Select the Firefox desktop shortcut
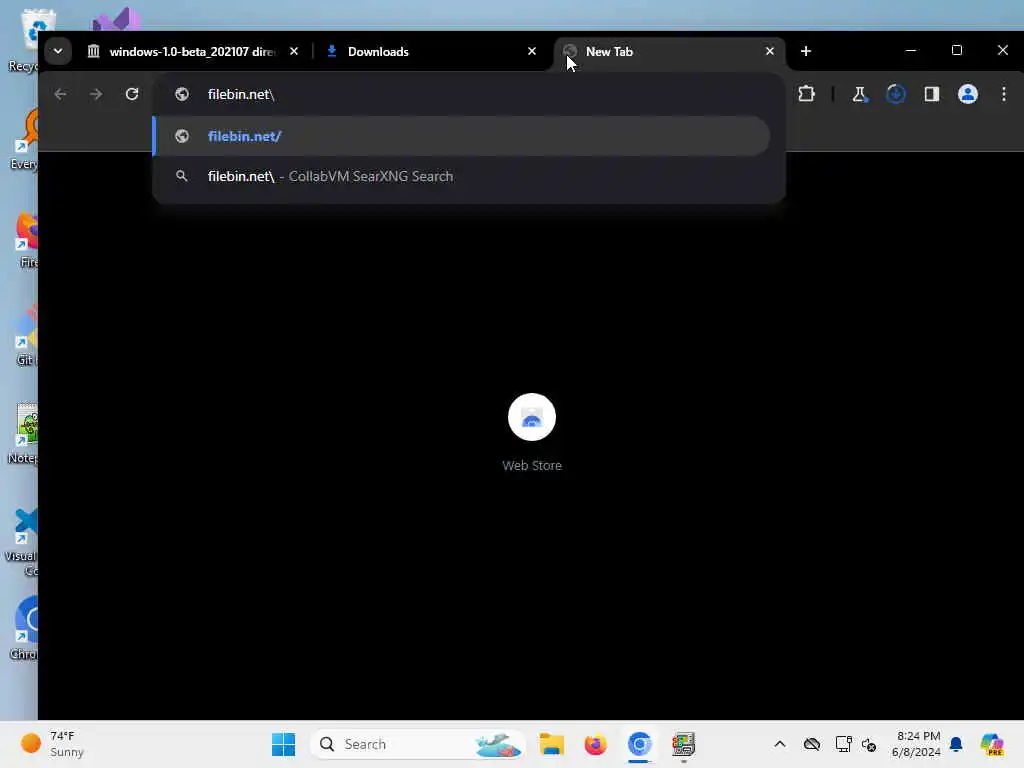The width and height of the screenshot is (1024, 768). [27, 240]
